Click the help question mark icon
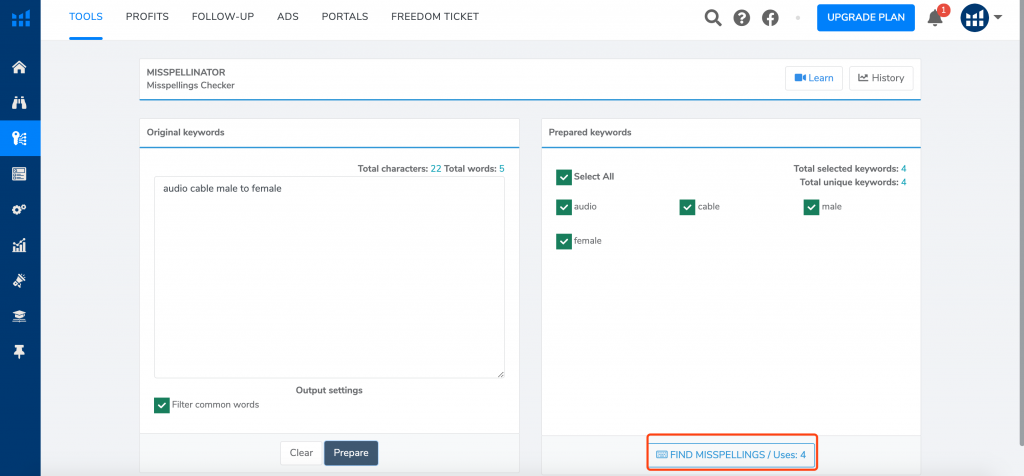Image resolution: width=1024 pixels, height=476 pixels. [742, 18]
